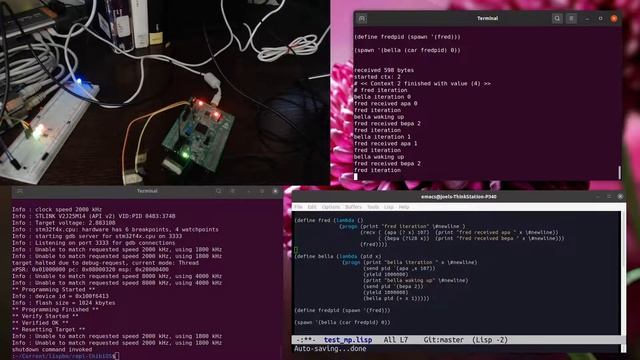The image size is (640, 360).
Task: Click the emacs window title bar
Action: pyautogui.click(x=459, y=196)
